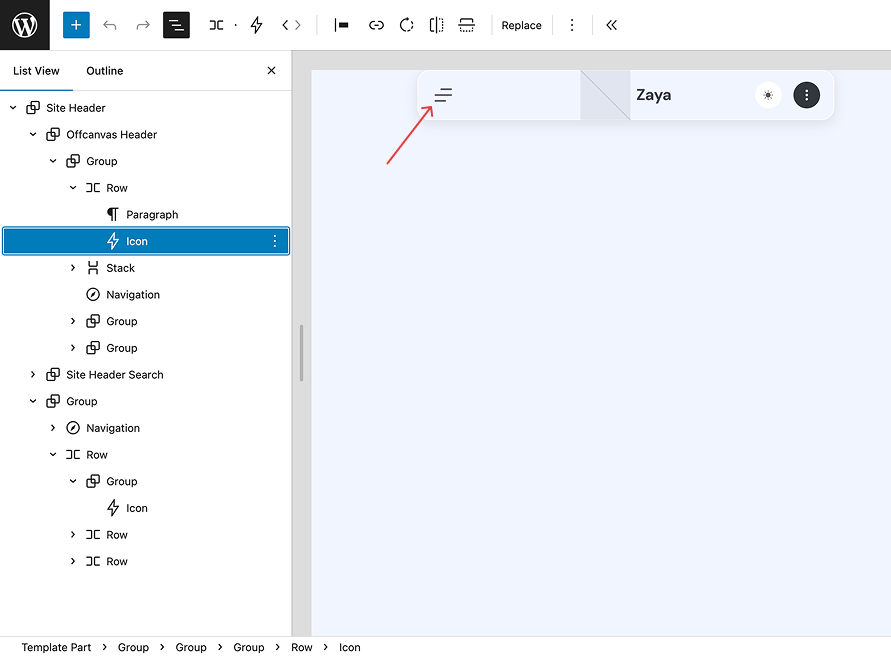Click Template Part in breadcrumb
The width and height of the screenshot is (891, 657).
(x=56, y=647)
